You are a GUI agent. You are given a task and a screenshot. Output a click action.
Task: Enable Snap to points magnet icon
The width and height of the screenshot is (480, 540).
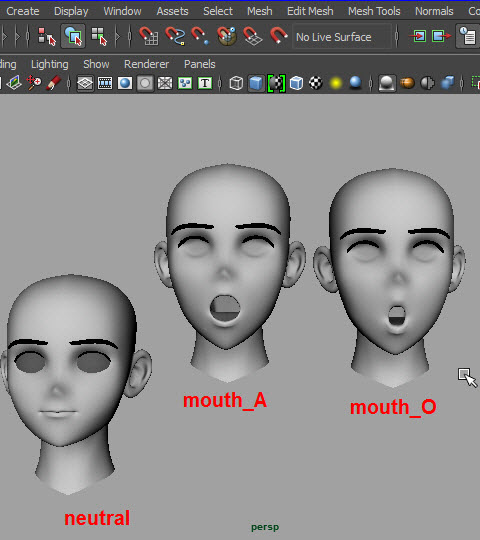[x=200, y=36]
